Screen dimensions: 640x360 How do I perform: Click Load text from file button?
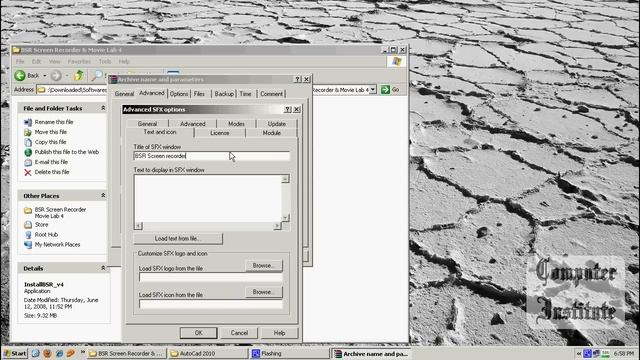coord(178,238)
